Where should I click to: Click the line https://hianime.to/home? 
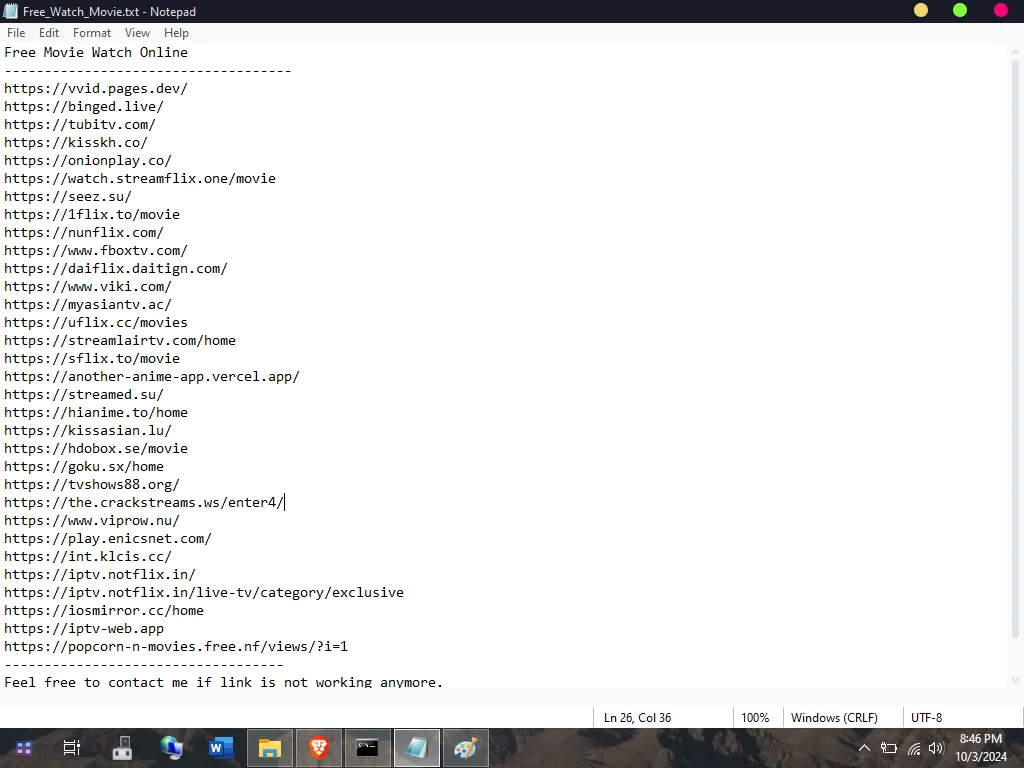pos(96,412)
